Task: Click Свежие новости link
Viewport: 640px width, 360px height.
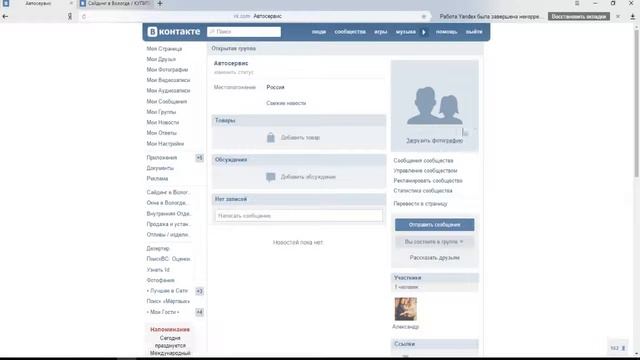Action: (x=286, y=103)
